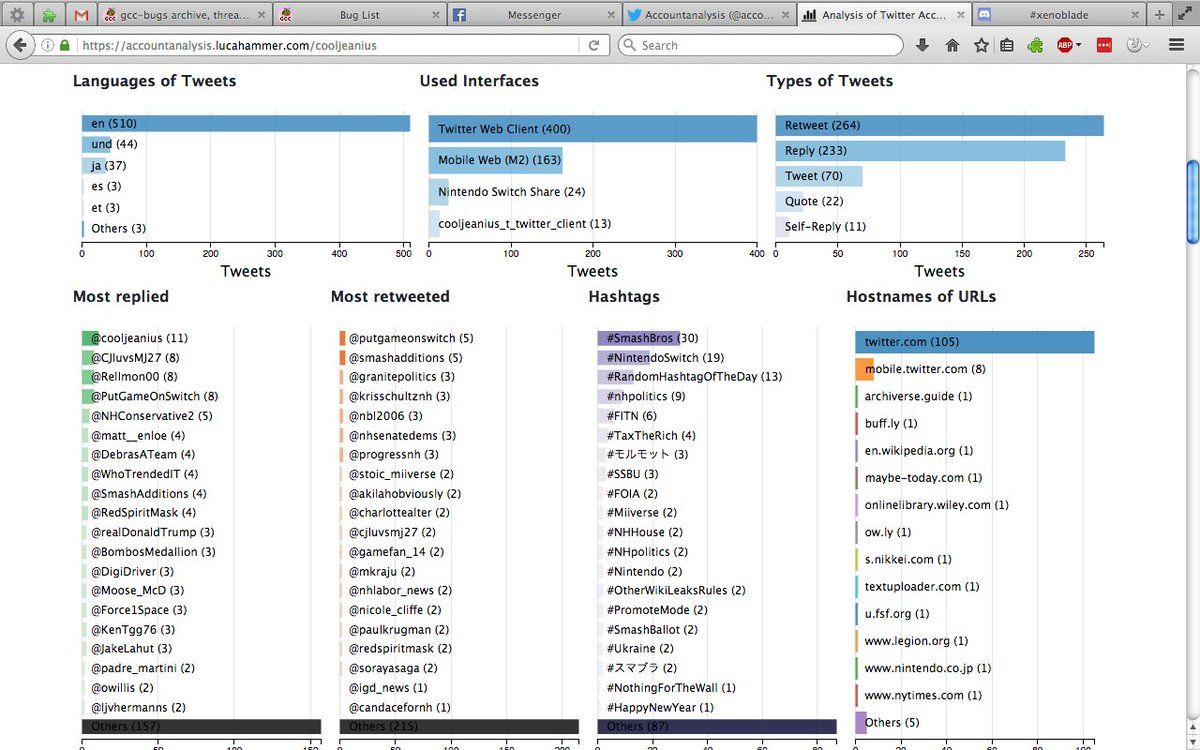Click @cooljeanius (11) in Most replied

tap(139, 338)
